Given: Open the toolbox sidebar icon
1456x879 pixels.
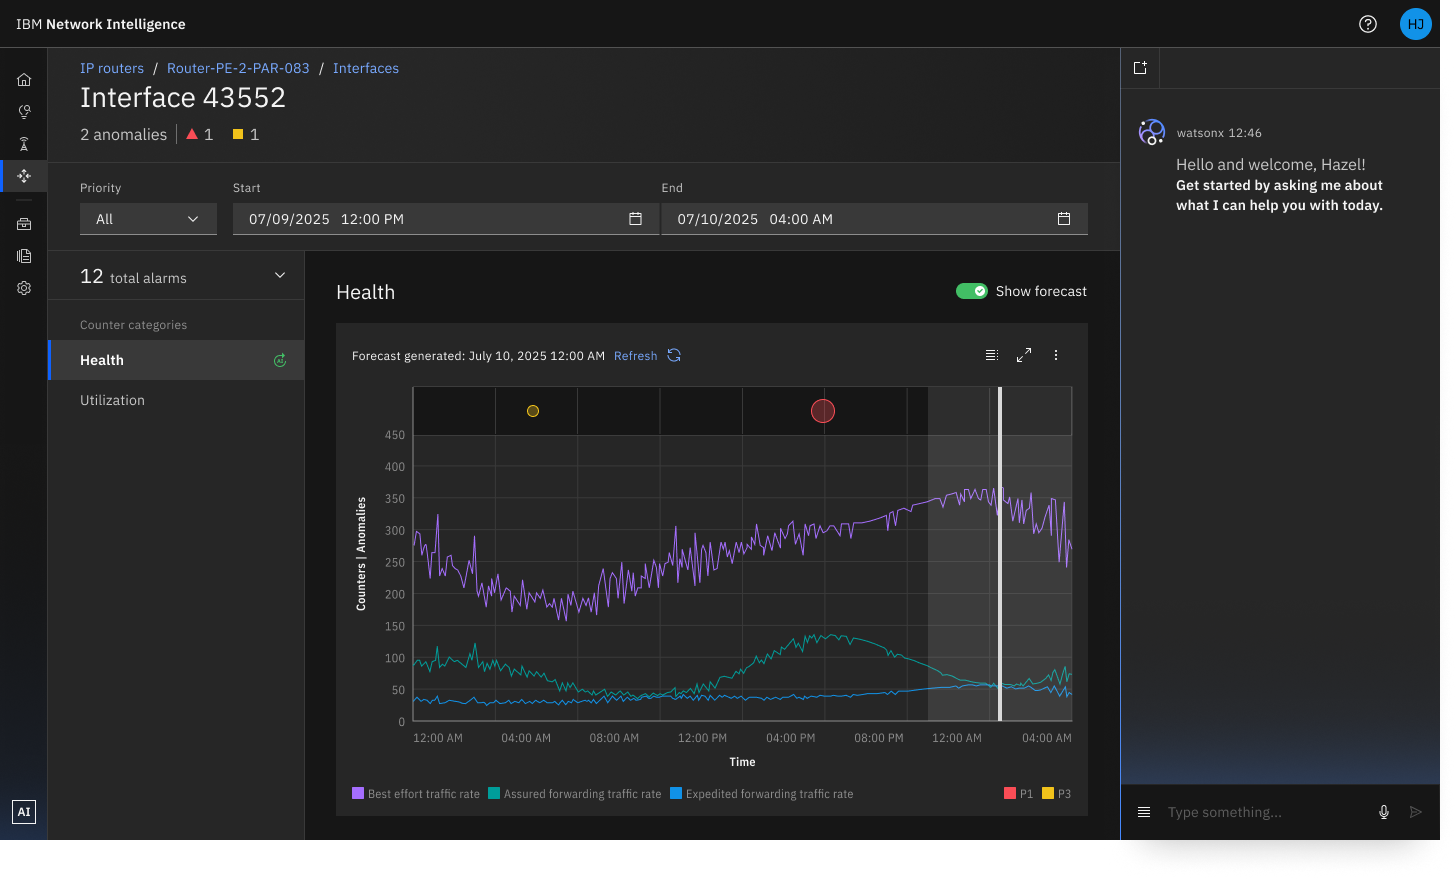Looking at the screenshot, I should (x=23, y=223).
